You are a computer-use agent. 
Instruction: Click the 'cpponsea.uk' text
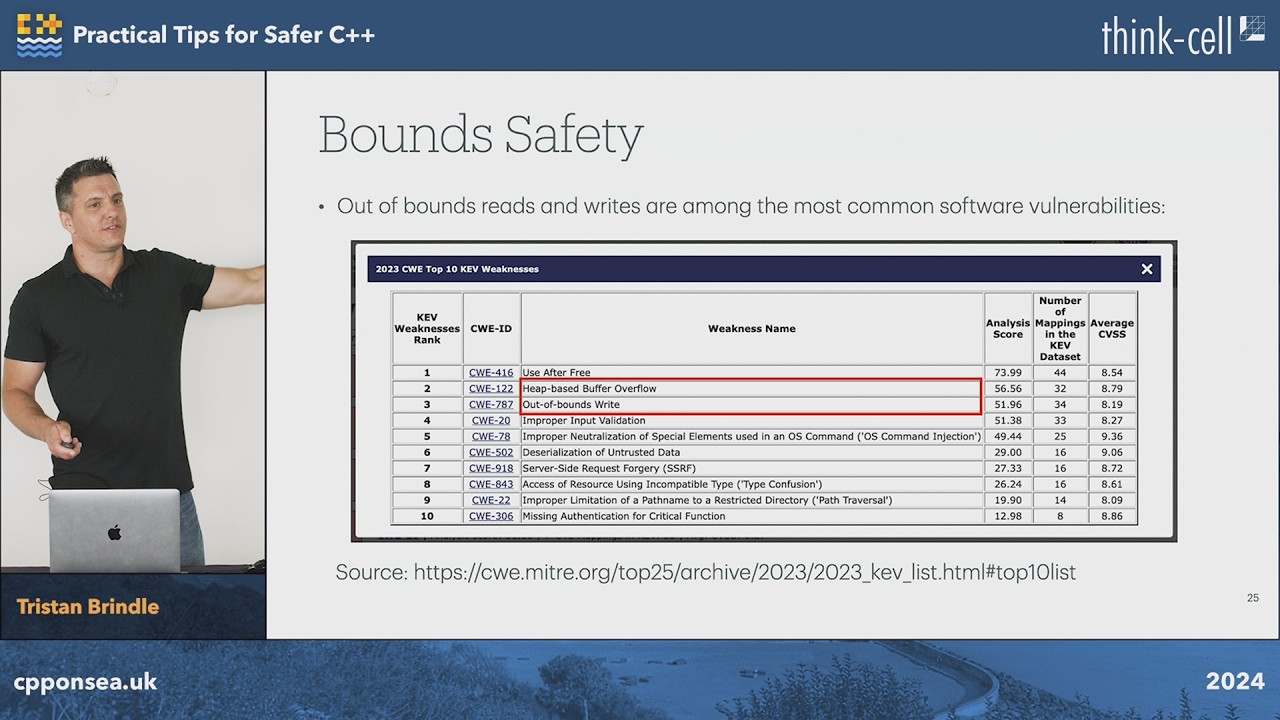85,682
